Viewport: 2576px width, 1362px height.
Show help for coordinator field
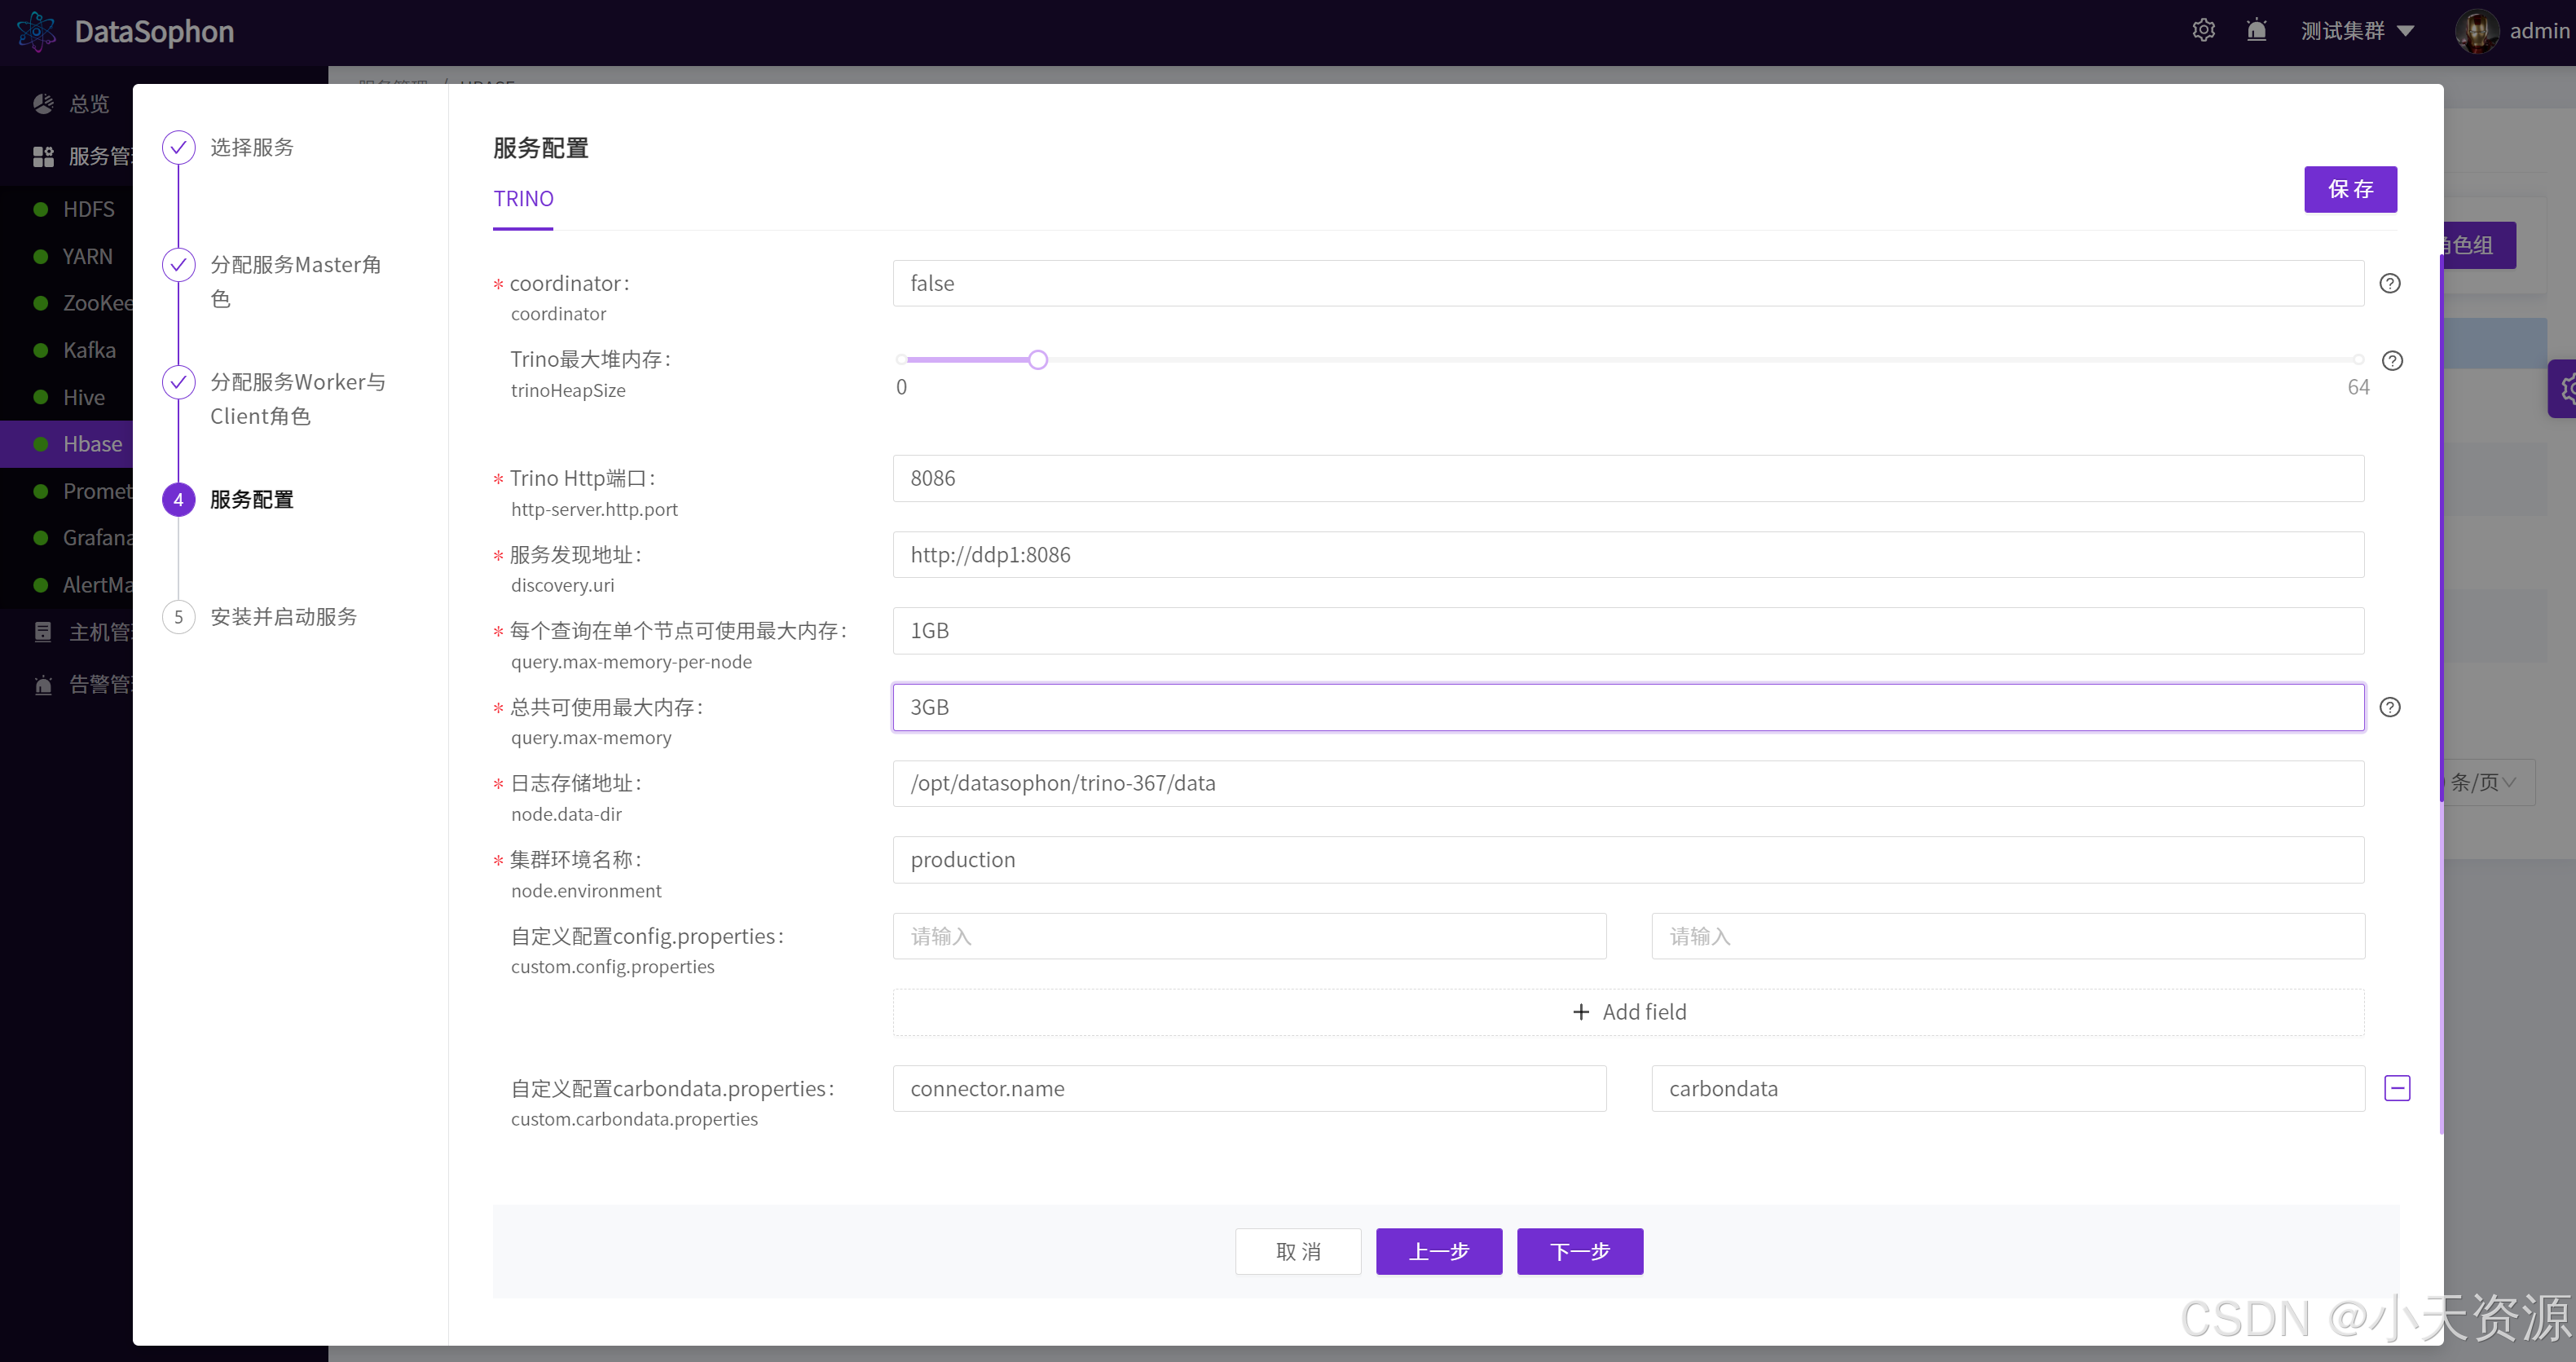2389,283
